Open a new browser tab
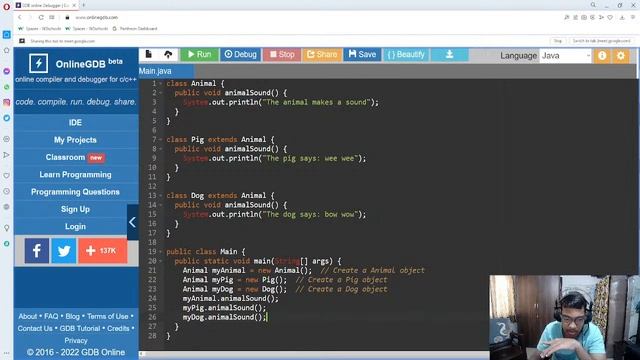Viewport: 640px width, 360px height. (x=84, y=5)
